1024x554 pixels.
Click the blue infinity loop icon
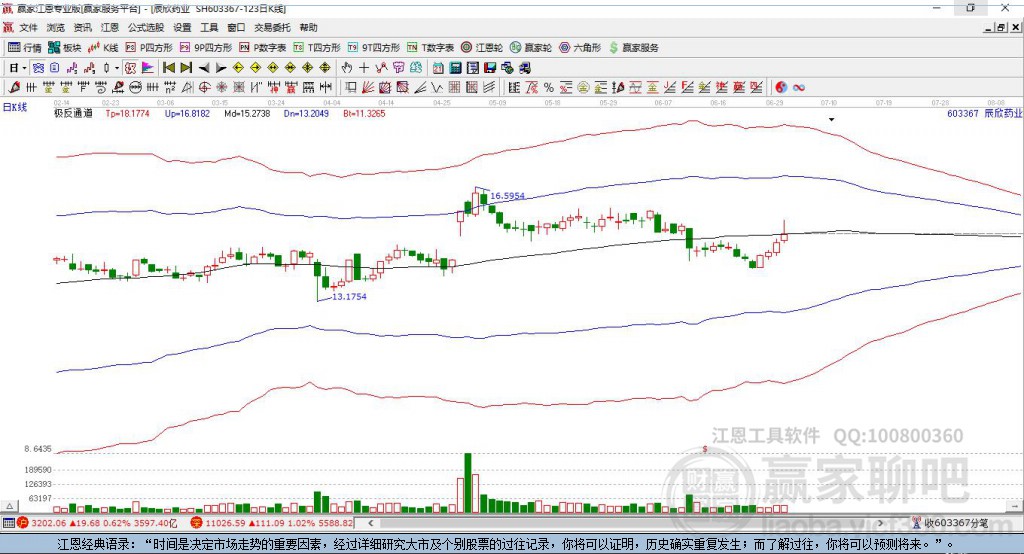pos(799,87)
